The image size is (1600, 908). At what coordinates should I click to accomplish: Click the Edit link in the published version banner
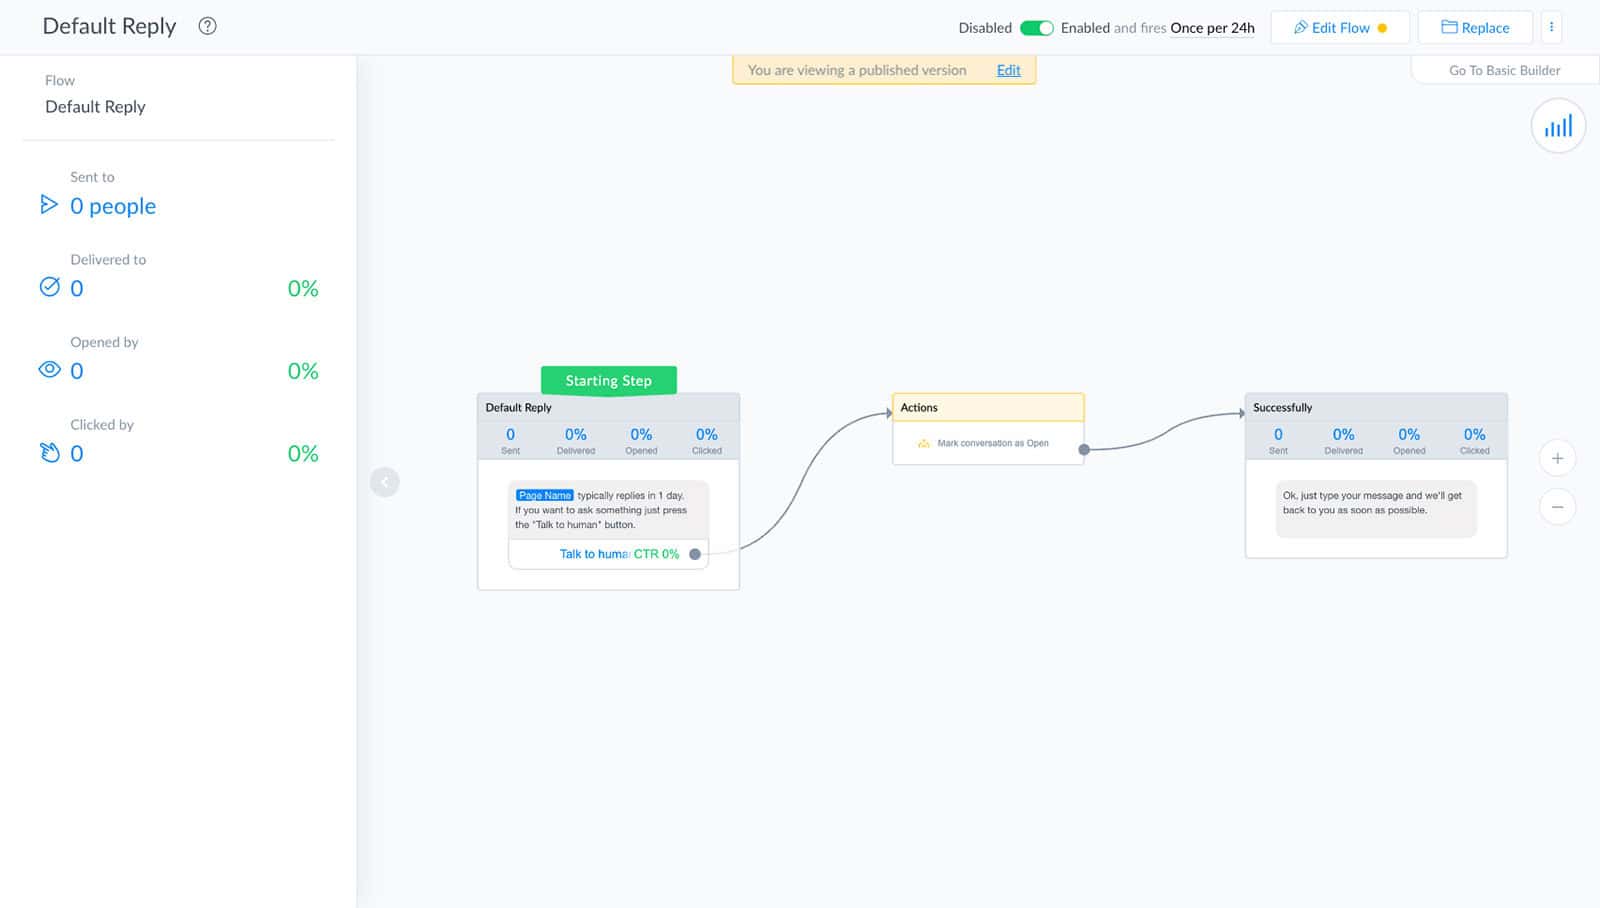tap(1008, 70)
